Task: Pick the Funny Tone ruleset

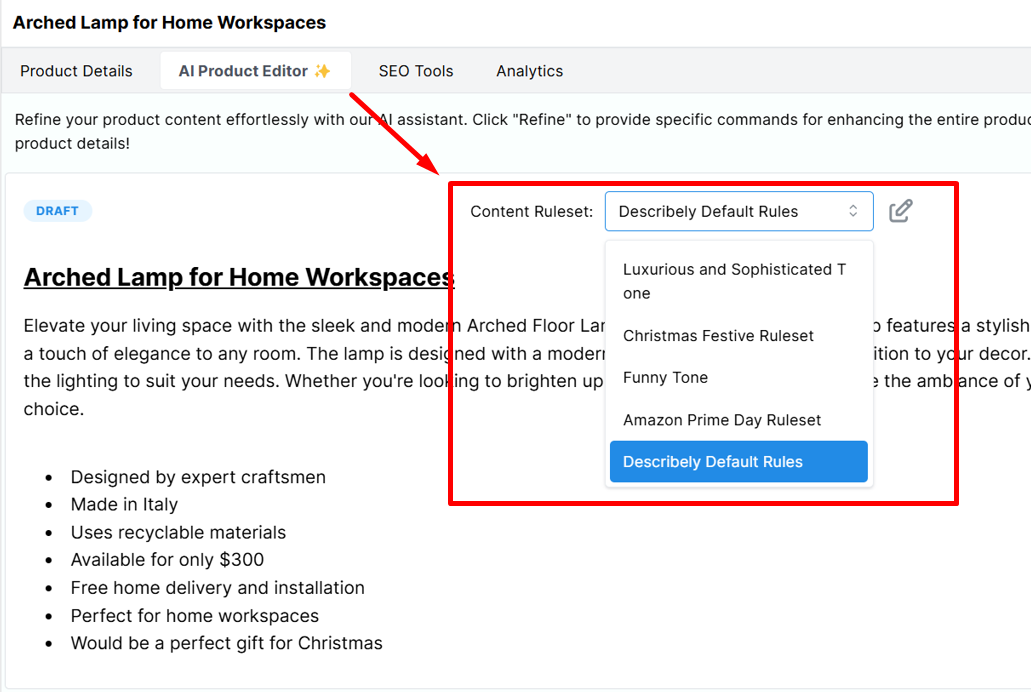Action: [x=739, y=378]
